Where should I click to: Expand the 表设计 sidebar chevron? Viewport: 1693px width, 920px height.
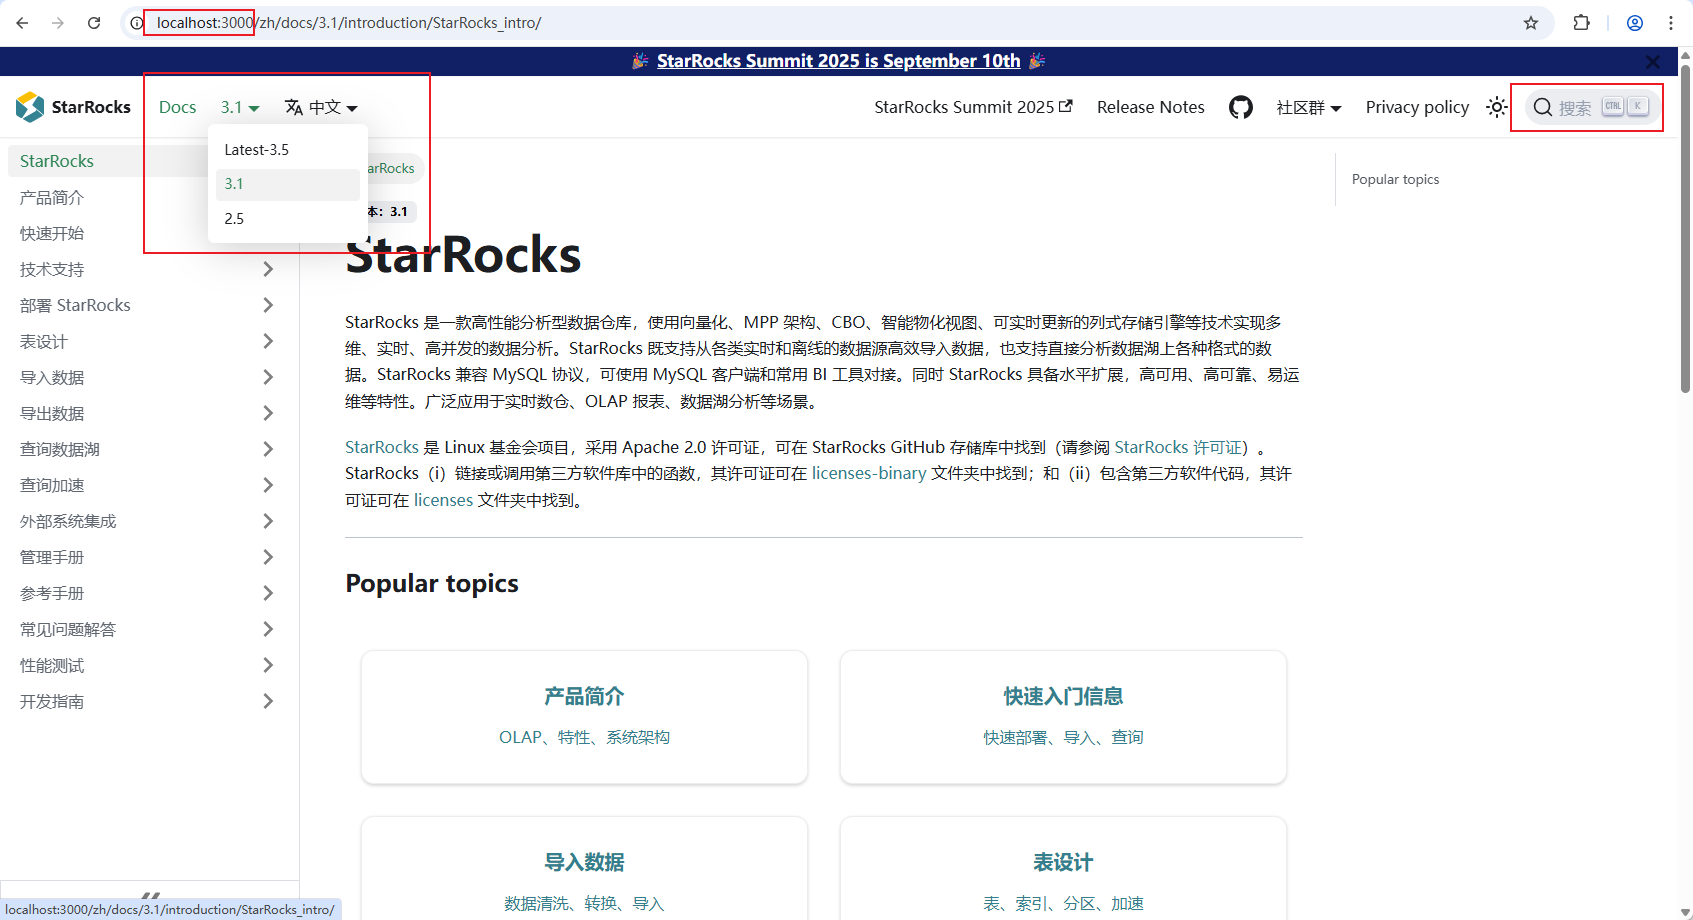pos(268,341)
